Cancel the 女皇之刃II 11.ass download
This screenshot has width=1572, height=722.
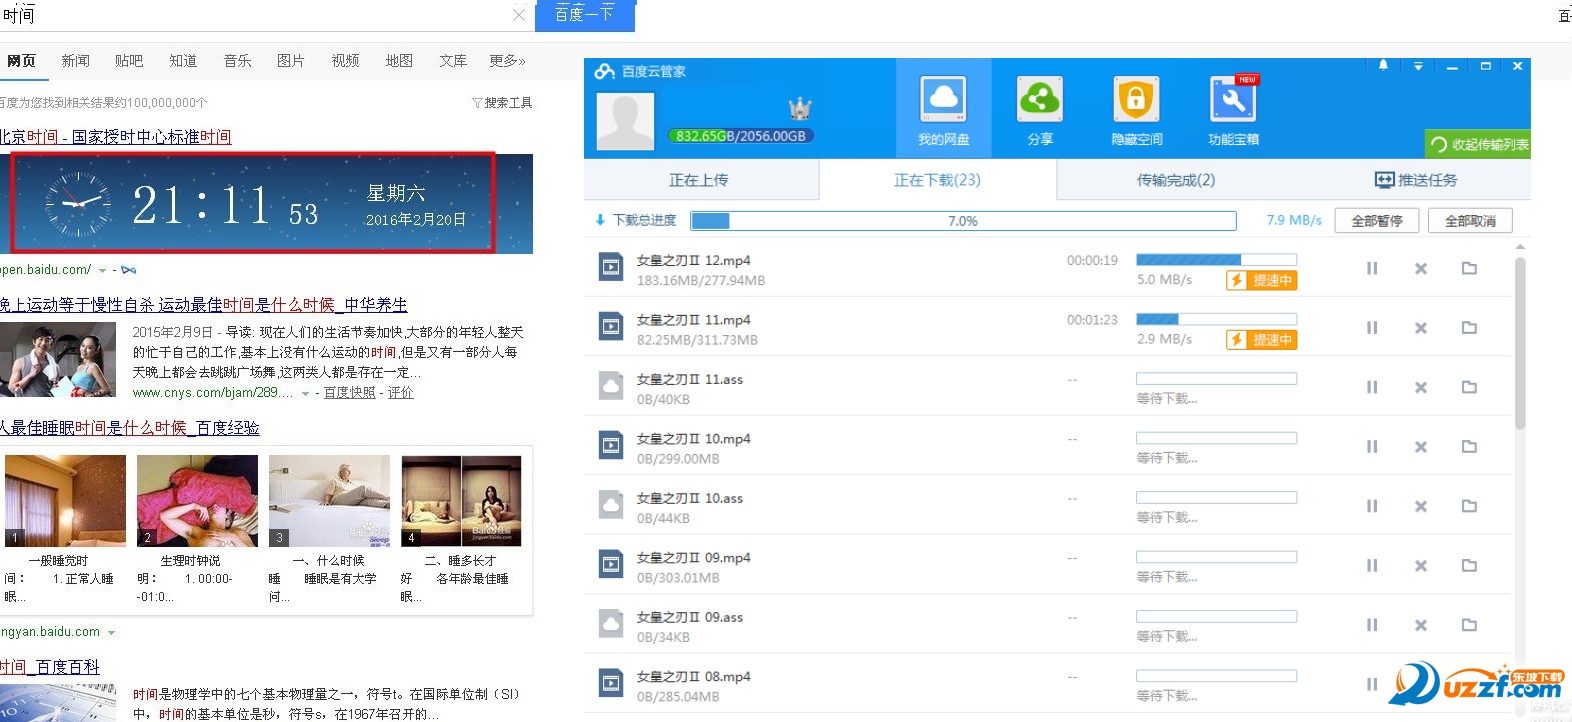click(1420, 387)
